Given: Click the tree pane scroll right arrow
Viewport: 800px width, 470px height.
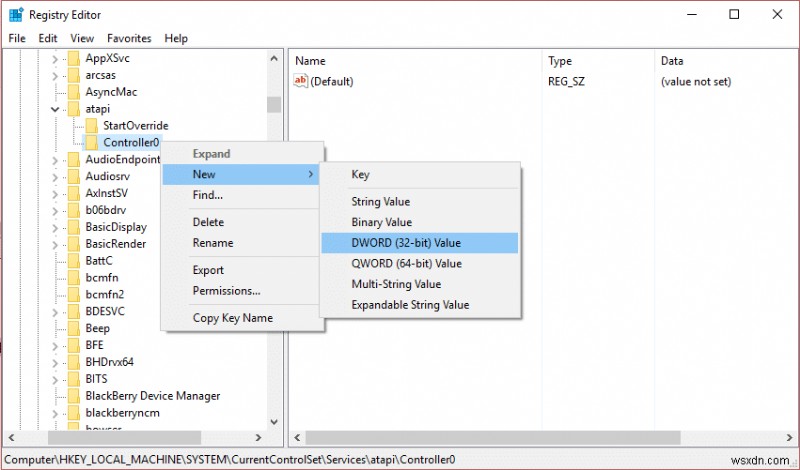Looking at the screenshot, I should [x=258, y=438].
